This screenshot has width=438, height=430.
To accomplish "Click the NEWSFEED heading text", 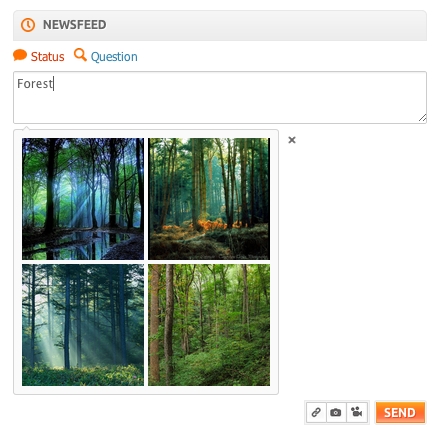I will (x=75, y=25).
